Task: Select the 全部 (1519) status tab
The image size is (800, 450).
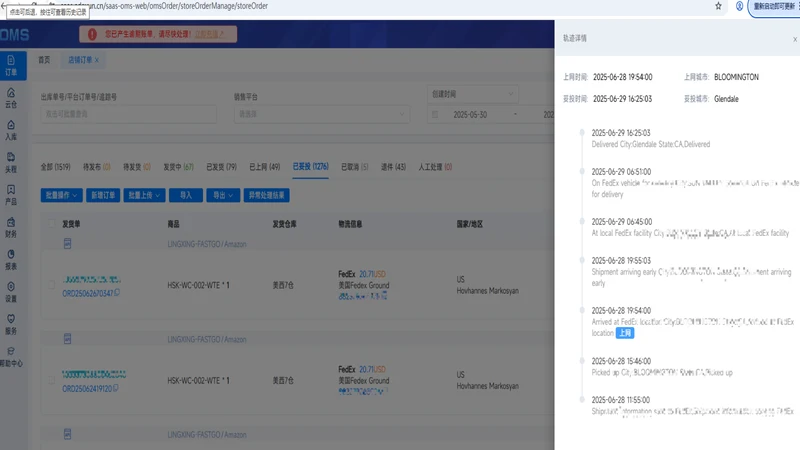Action: coord(56,167)
